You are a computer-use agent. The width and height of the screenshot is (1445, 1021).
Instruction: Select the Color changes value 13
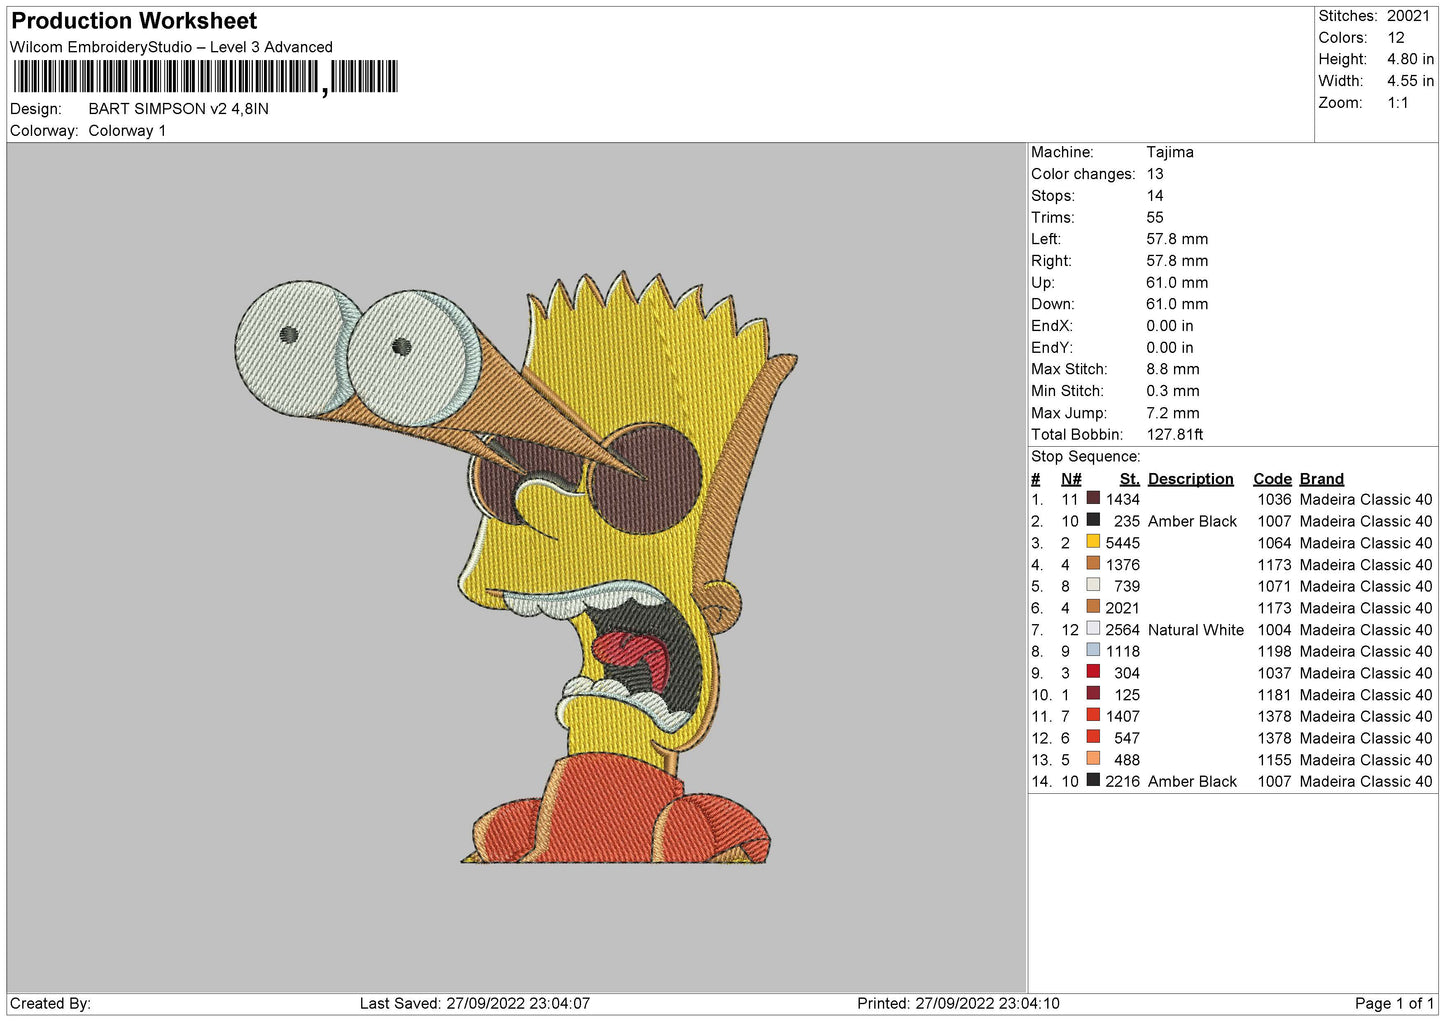(1155, 174)
